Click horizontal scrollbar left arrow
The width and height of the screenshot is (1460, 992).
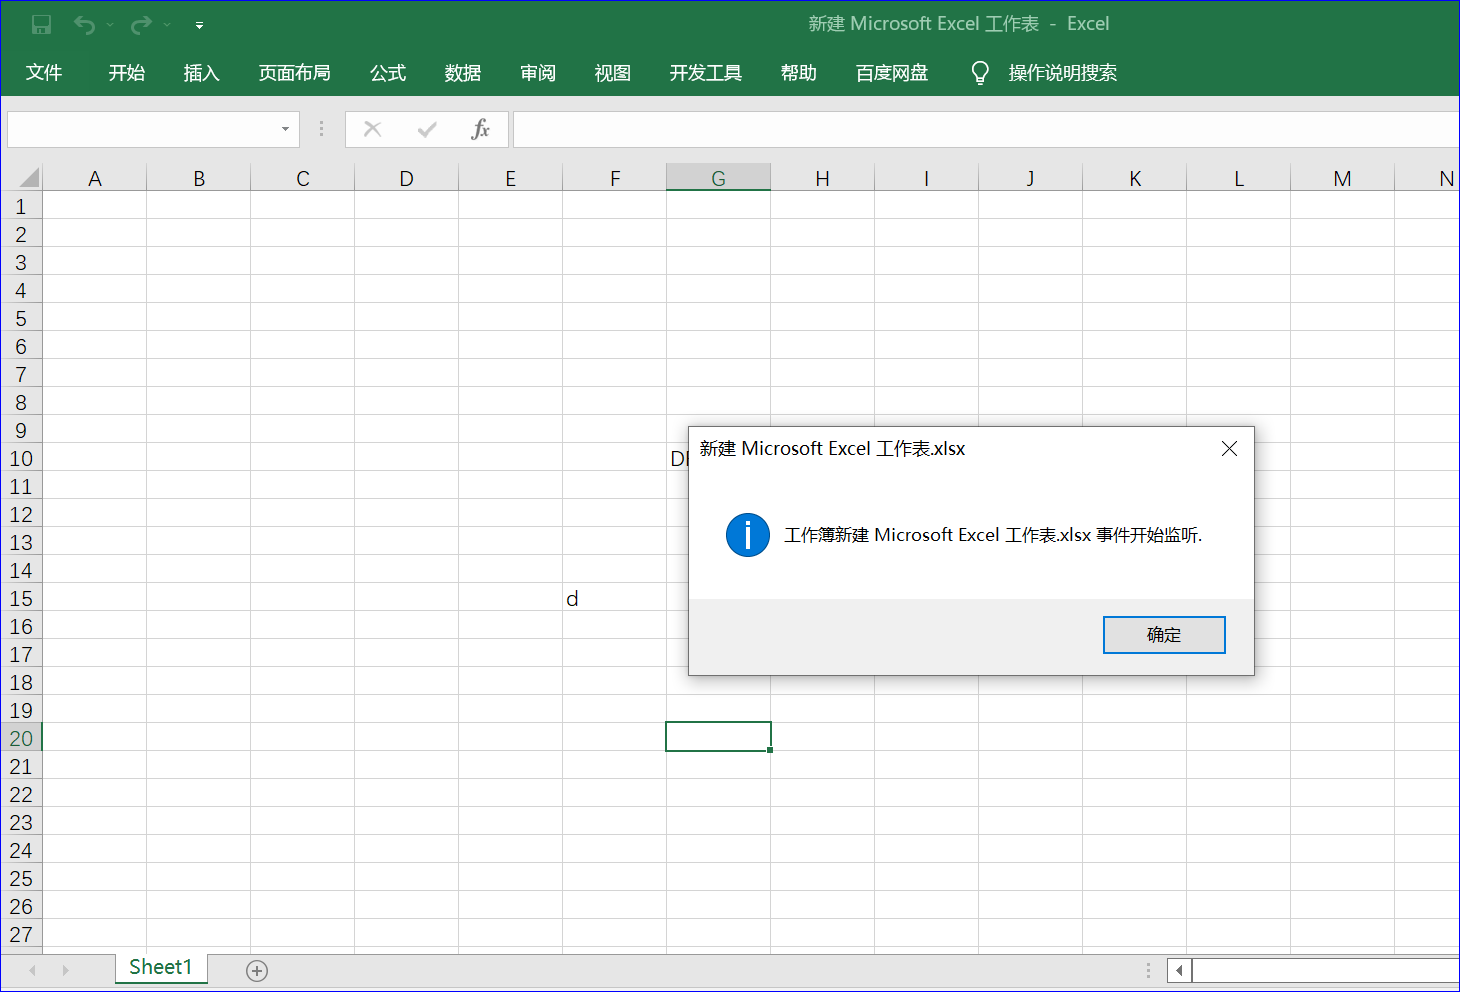(x=1180, y=970)
